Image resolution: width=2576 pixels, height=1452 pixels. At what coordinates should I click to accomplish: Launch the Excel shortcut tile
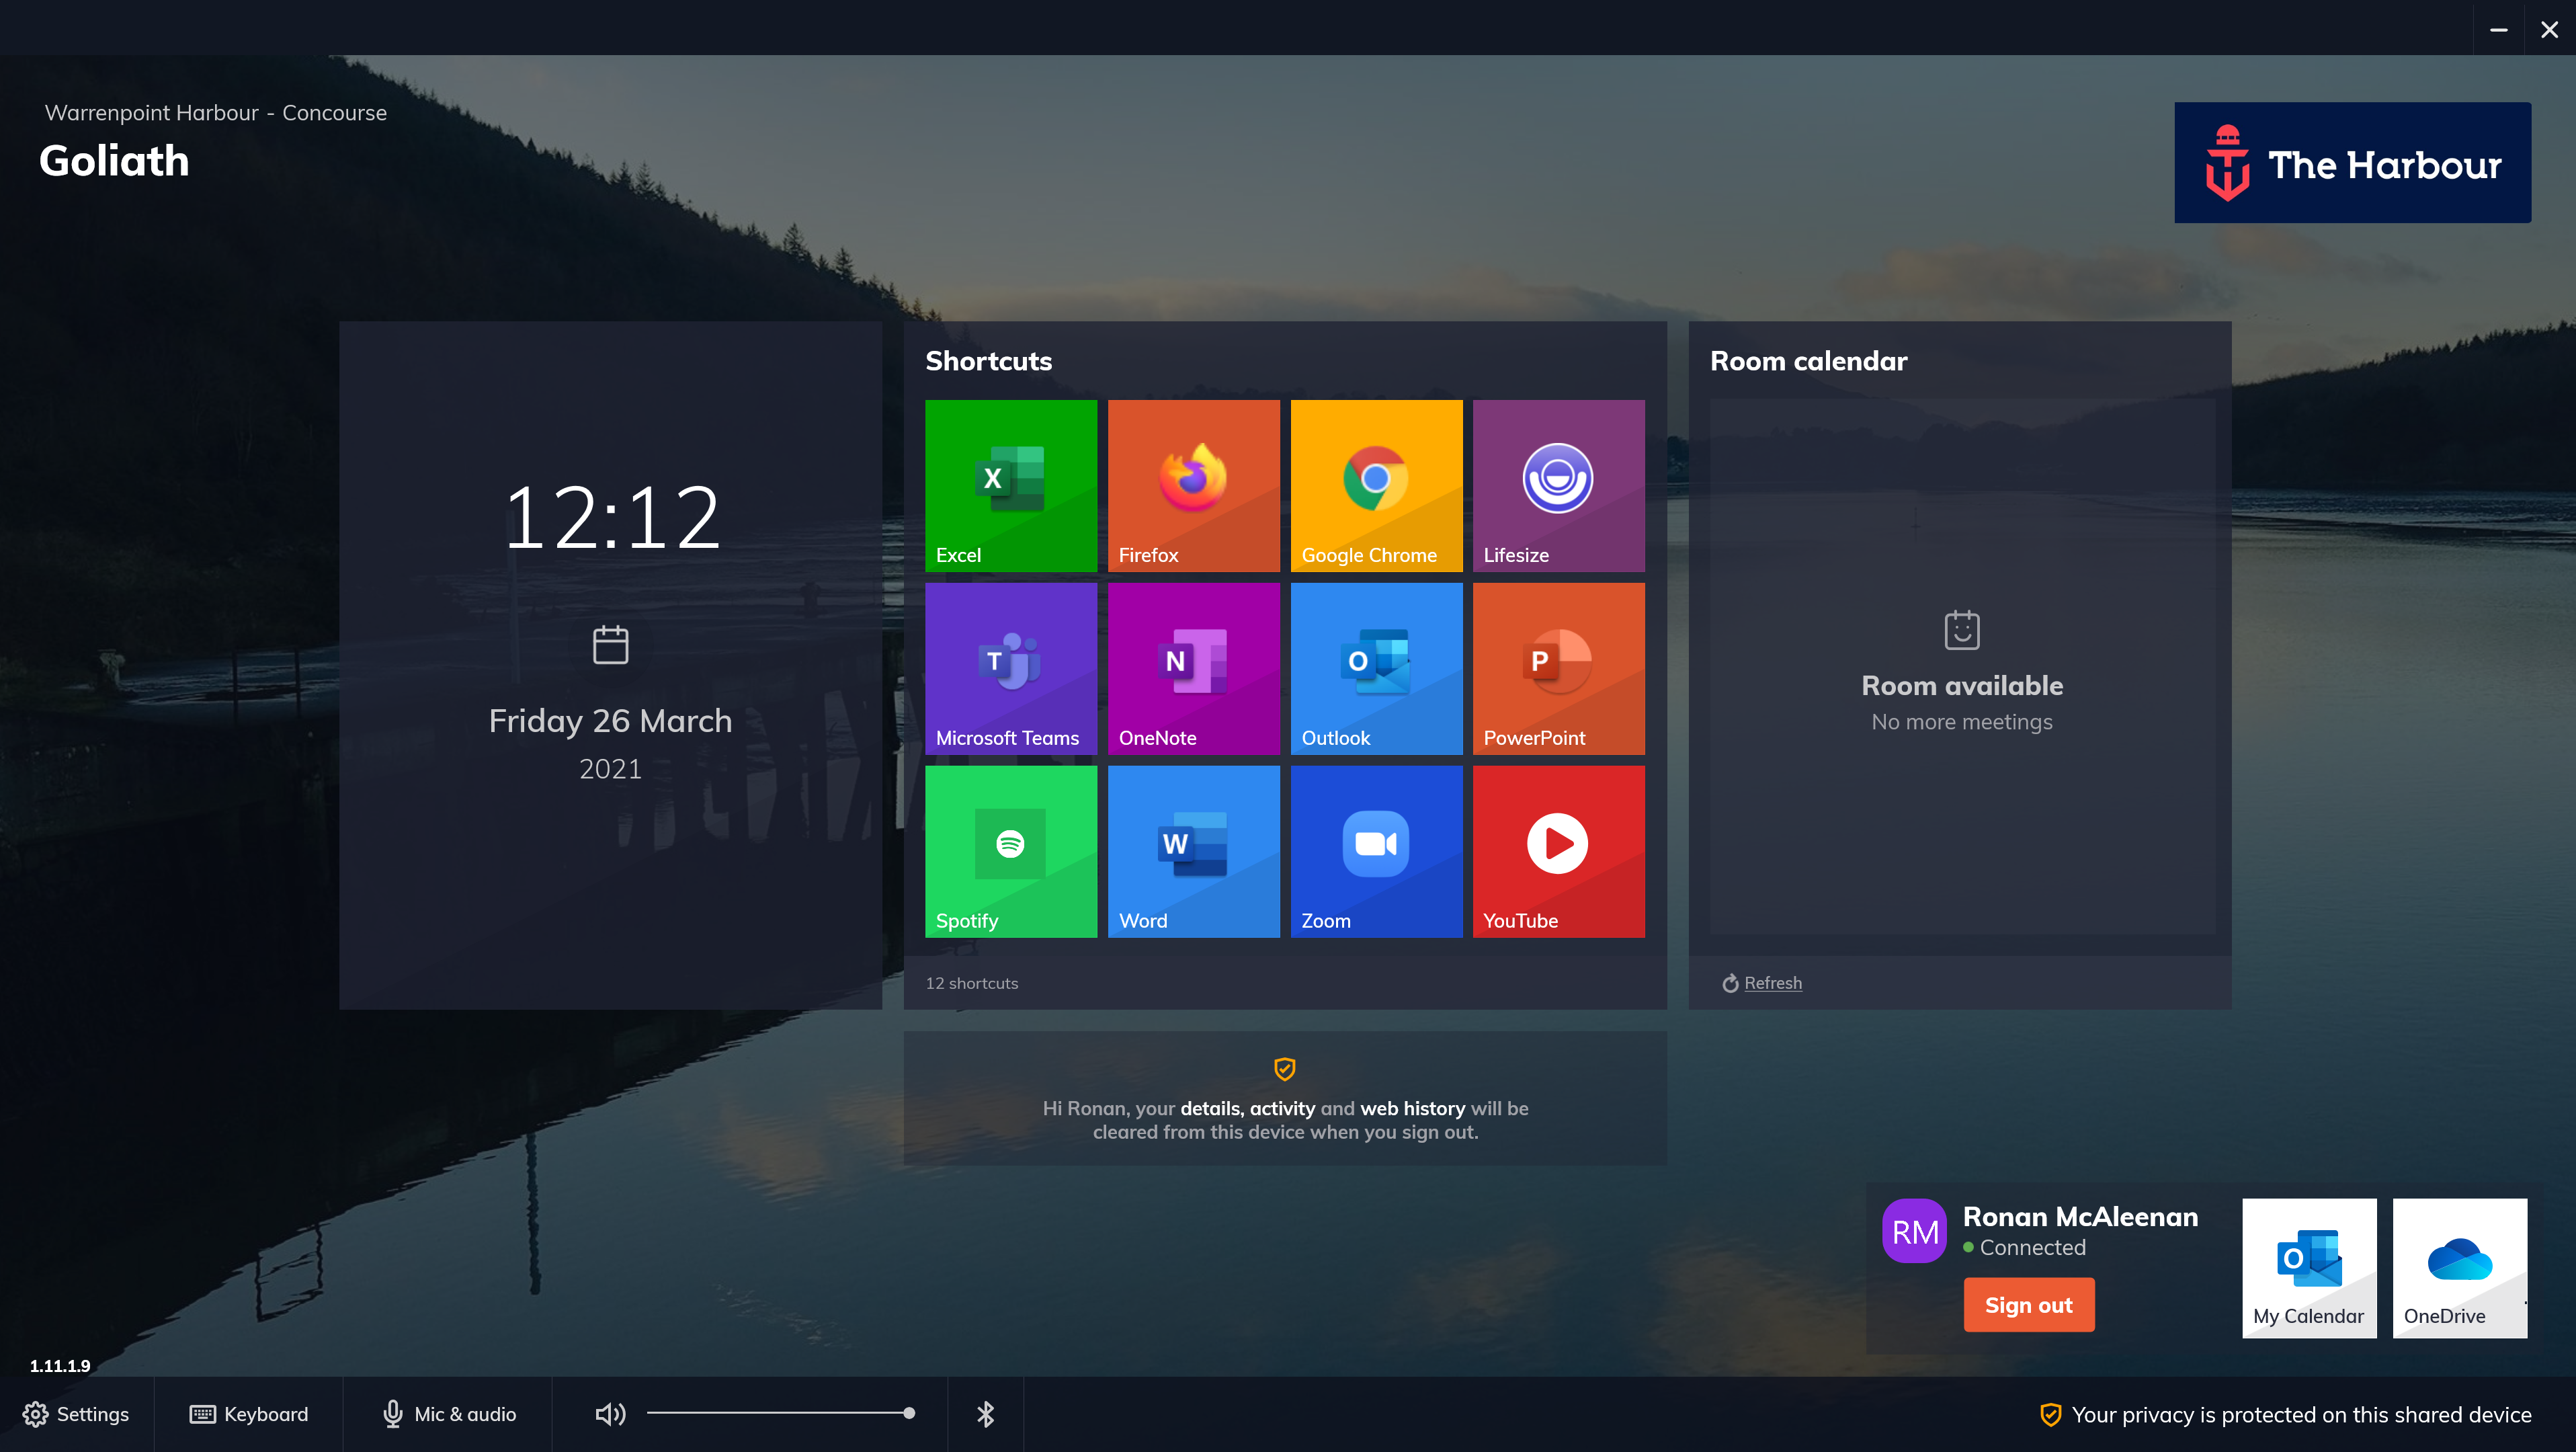[x=1010, y=486]
